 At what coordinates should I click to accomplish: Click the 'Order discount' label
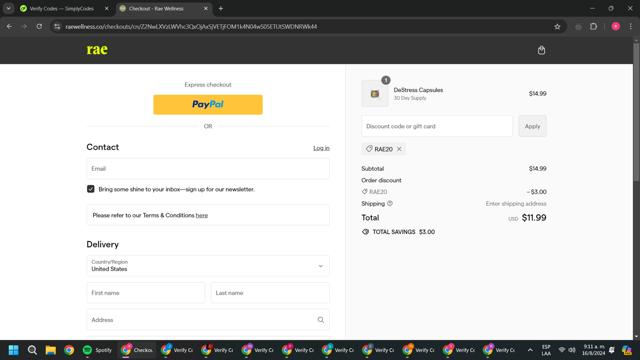pyautogui.click(x=381, y=180)
